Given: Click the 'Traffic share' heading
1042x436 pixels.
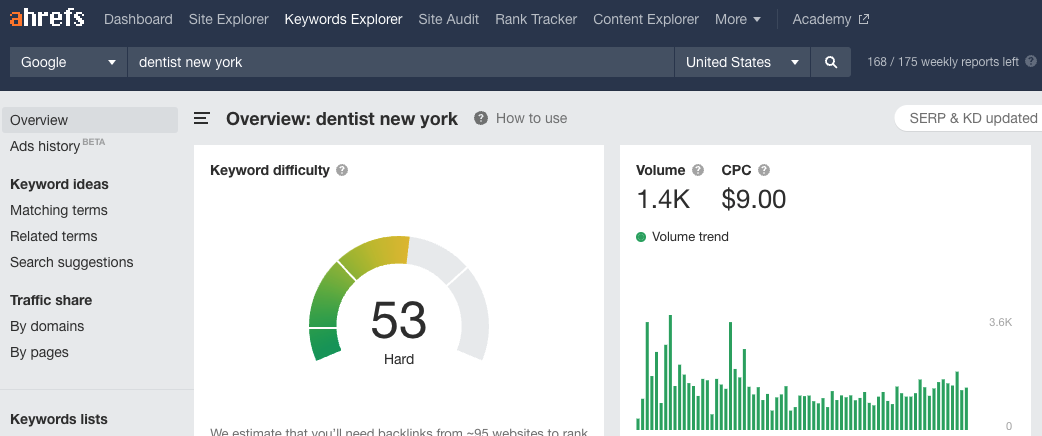Looking at the screenshot, I should [51, 300].
